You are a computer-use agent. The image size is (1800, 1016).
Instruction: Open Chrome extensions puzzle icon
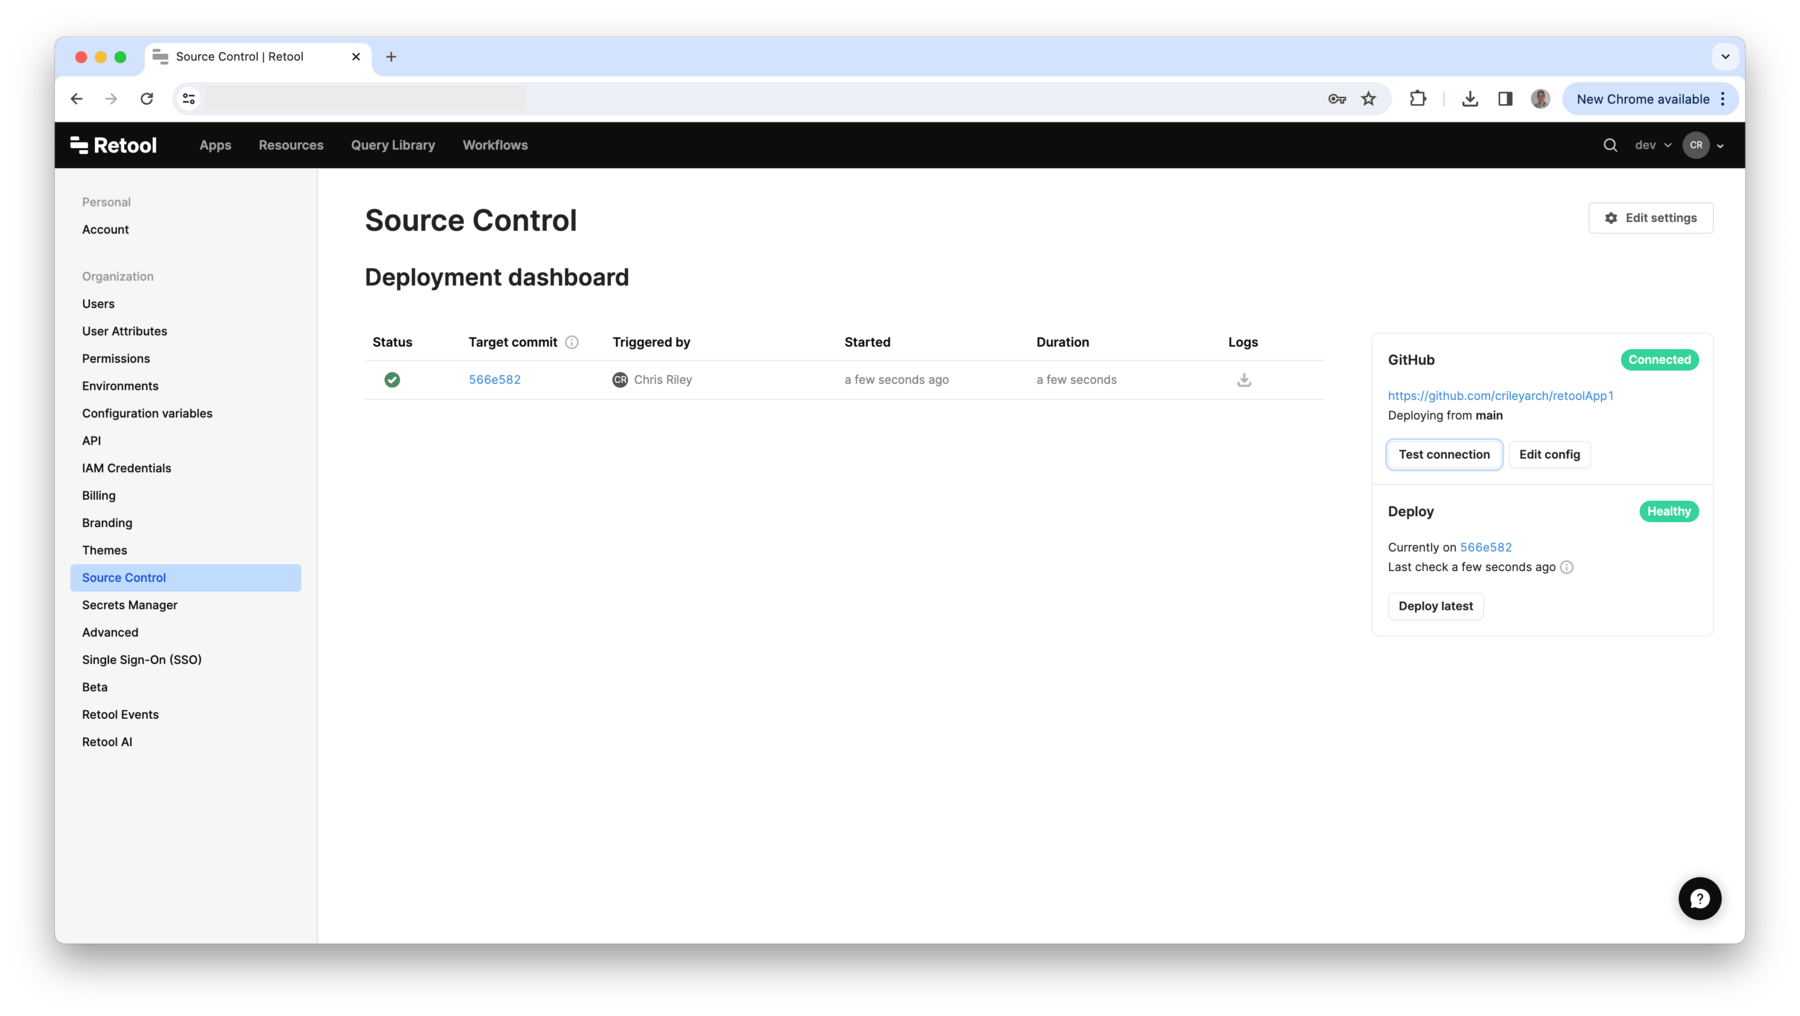(1418, 99)
